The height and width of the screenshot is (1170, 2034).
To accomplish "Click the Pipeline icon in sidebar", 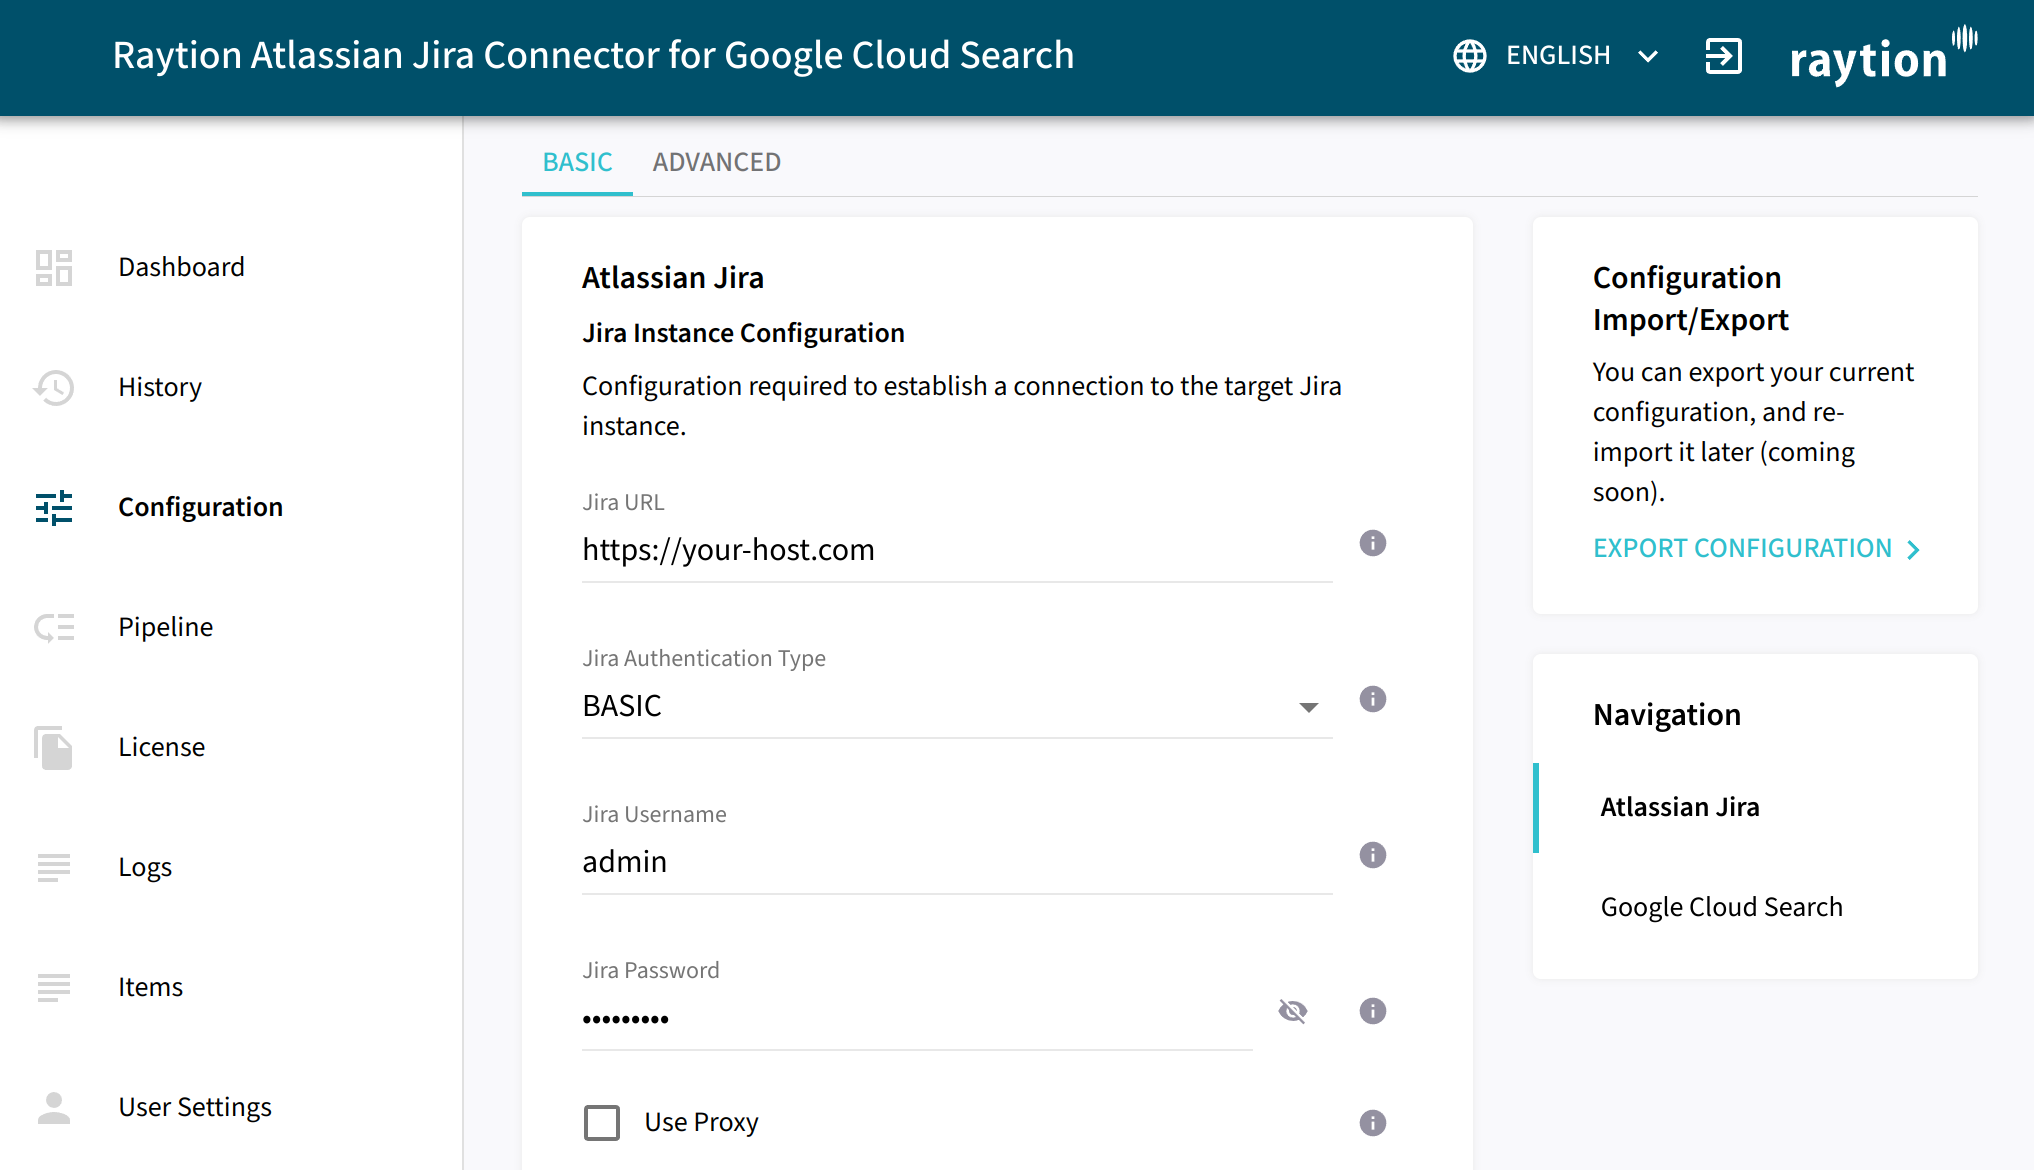I will point(54,627).
